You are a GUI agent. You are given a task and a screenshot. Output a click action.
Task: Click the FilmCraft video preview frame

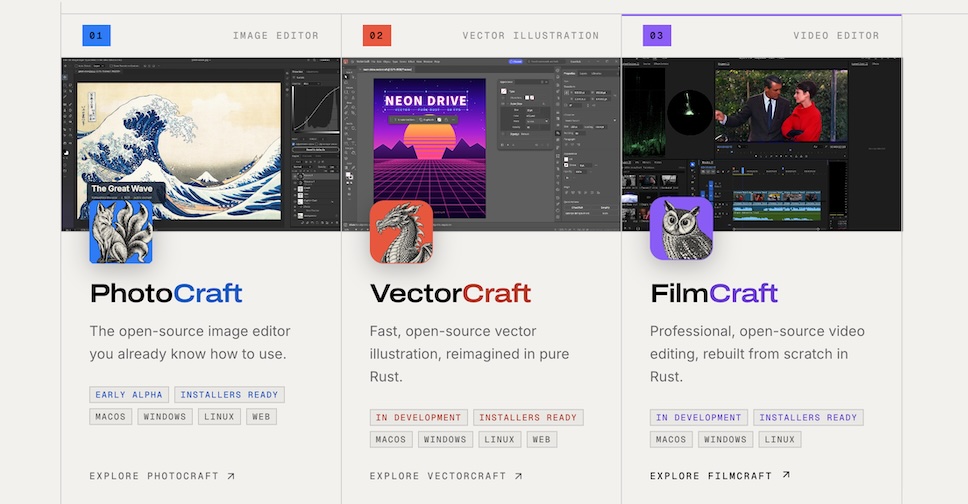pos(781,106)
